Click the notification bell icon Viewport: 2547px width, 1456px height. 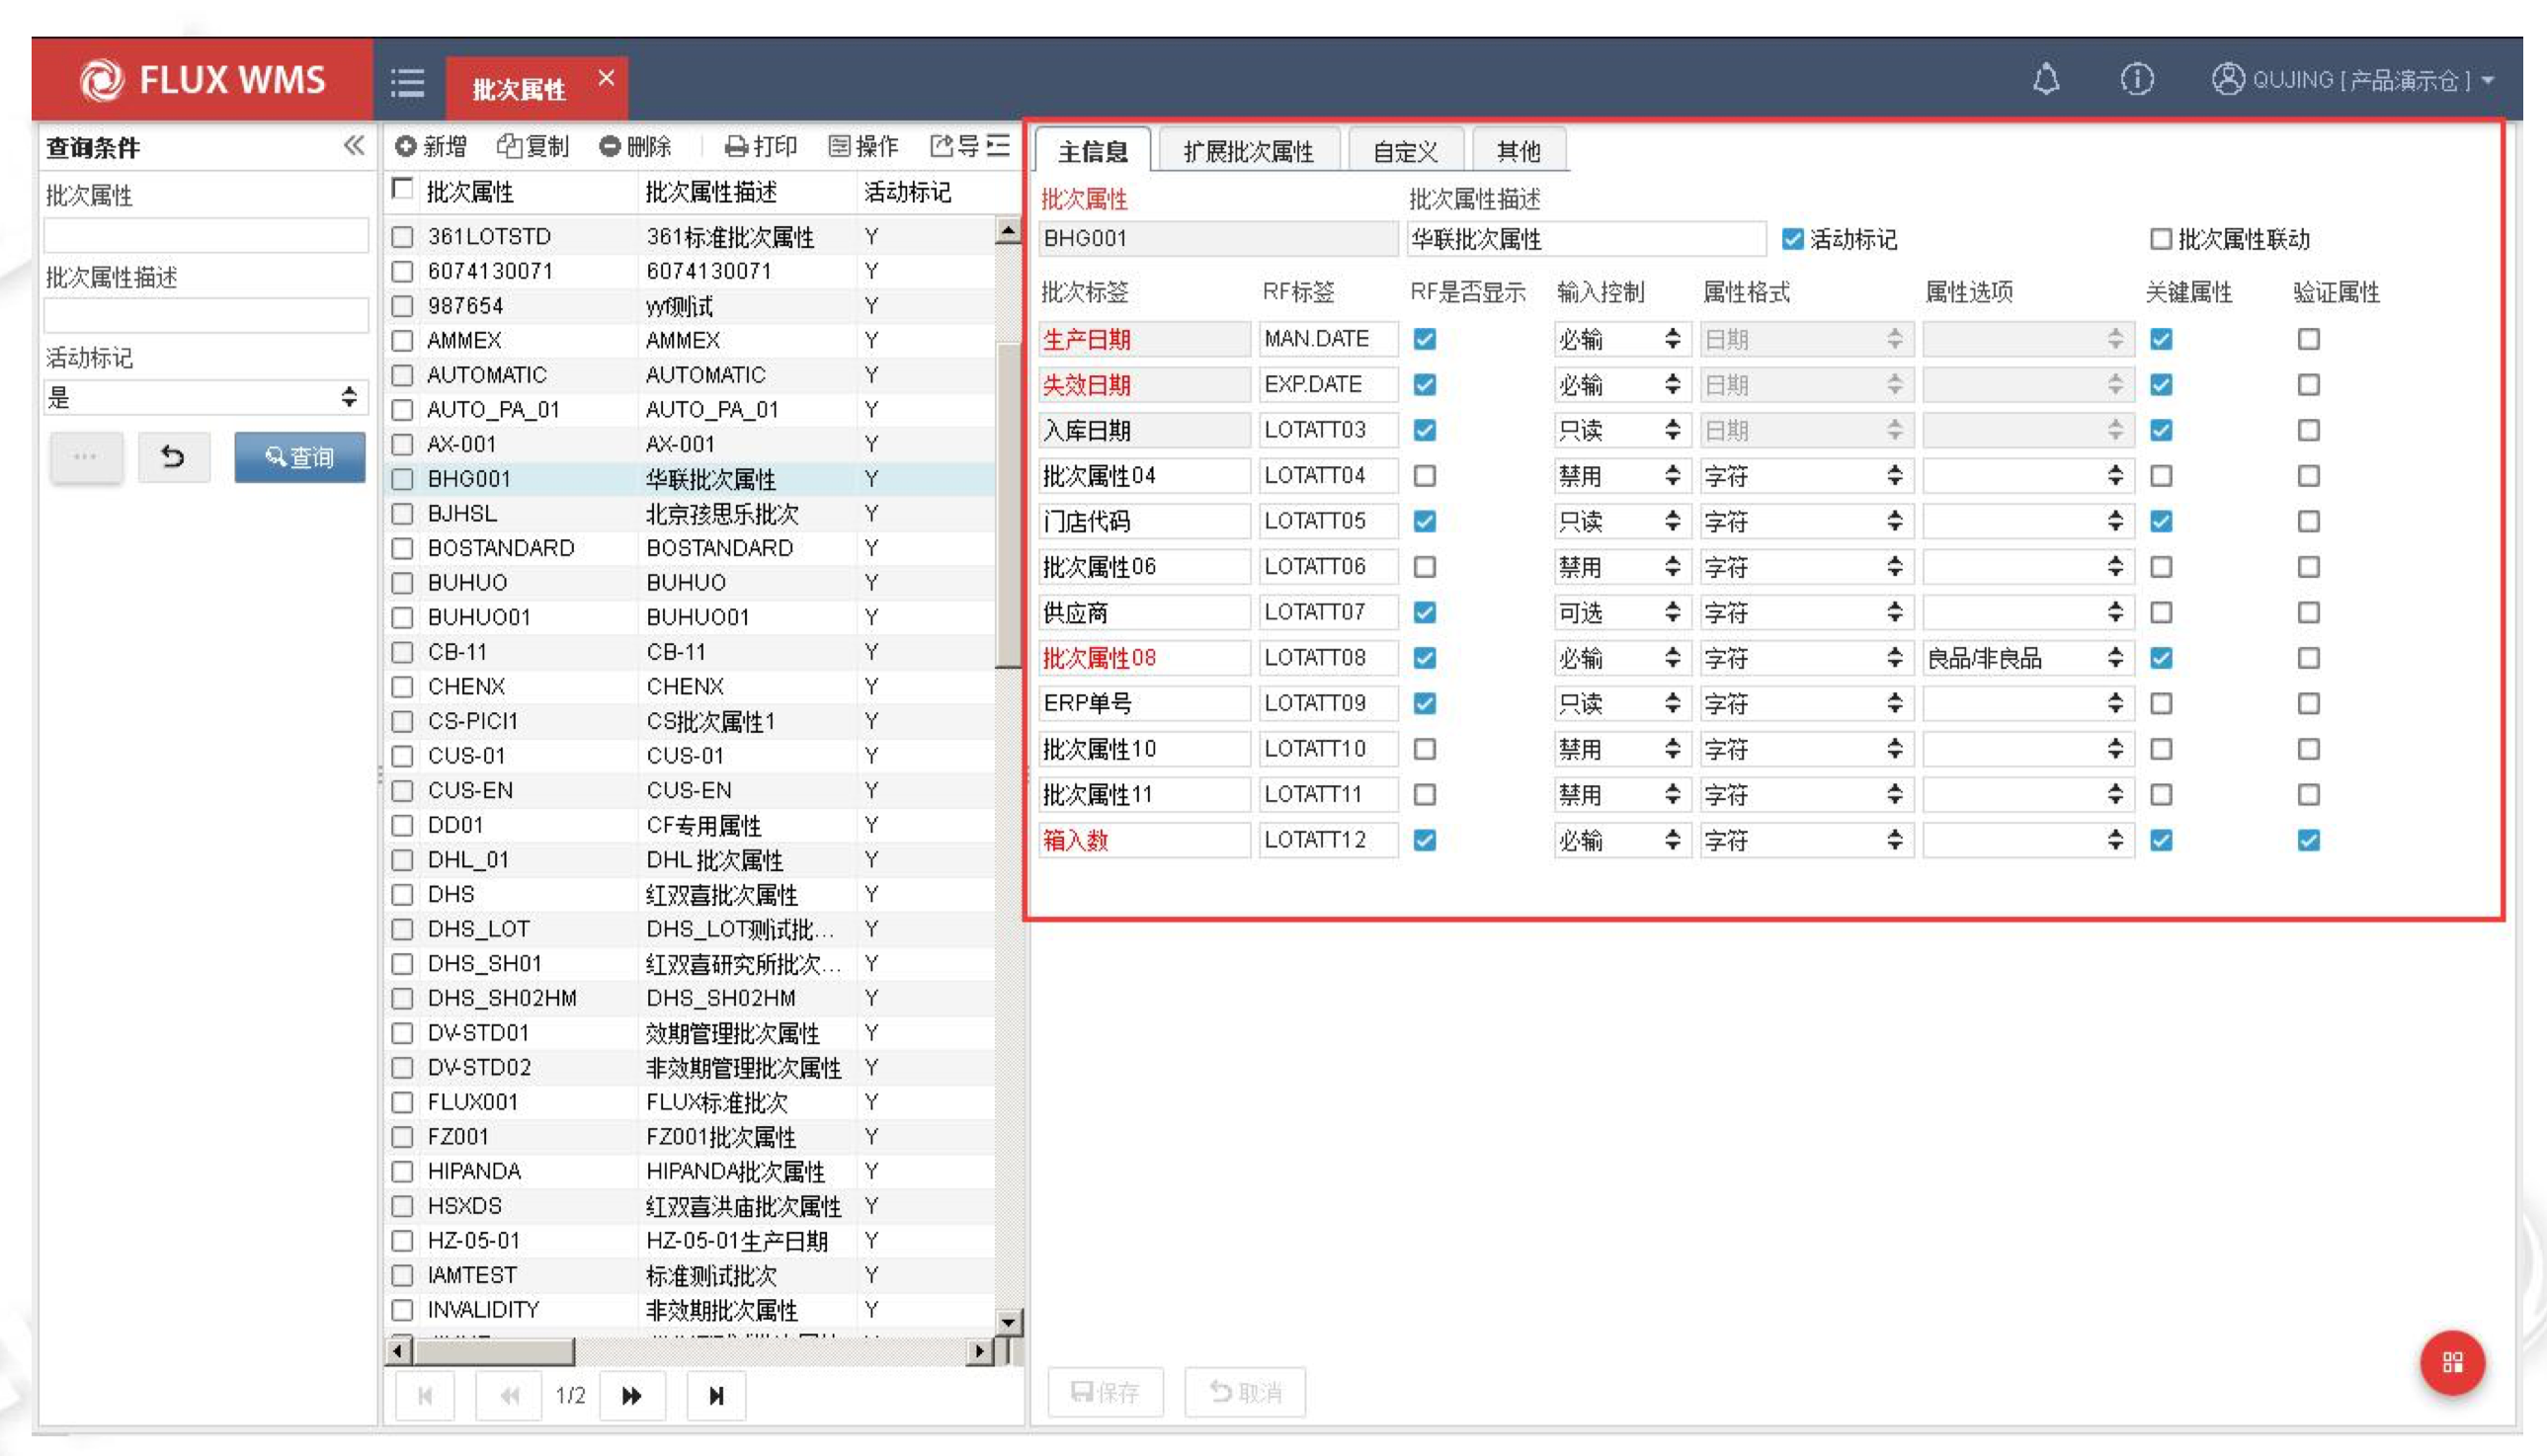pos(2046,79)
